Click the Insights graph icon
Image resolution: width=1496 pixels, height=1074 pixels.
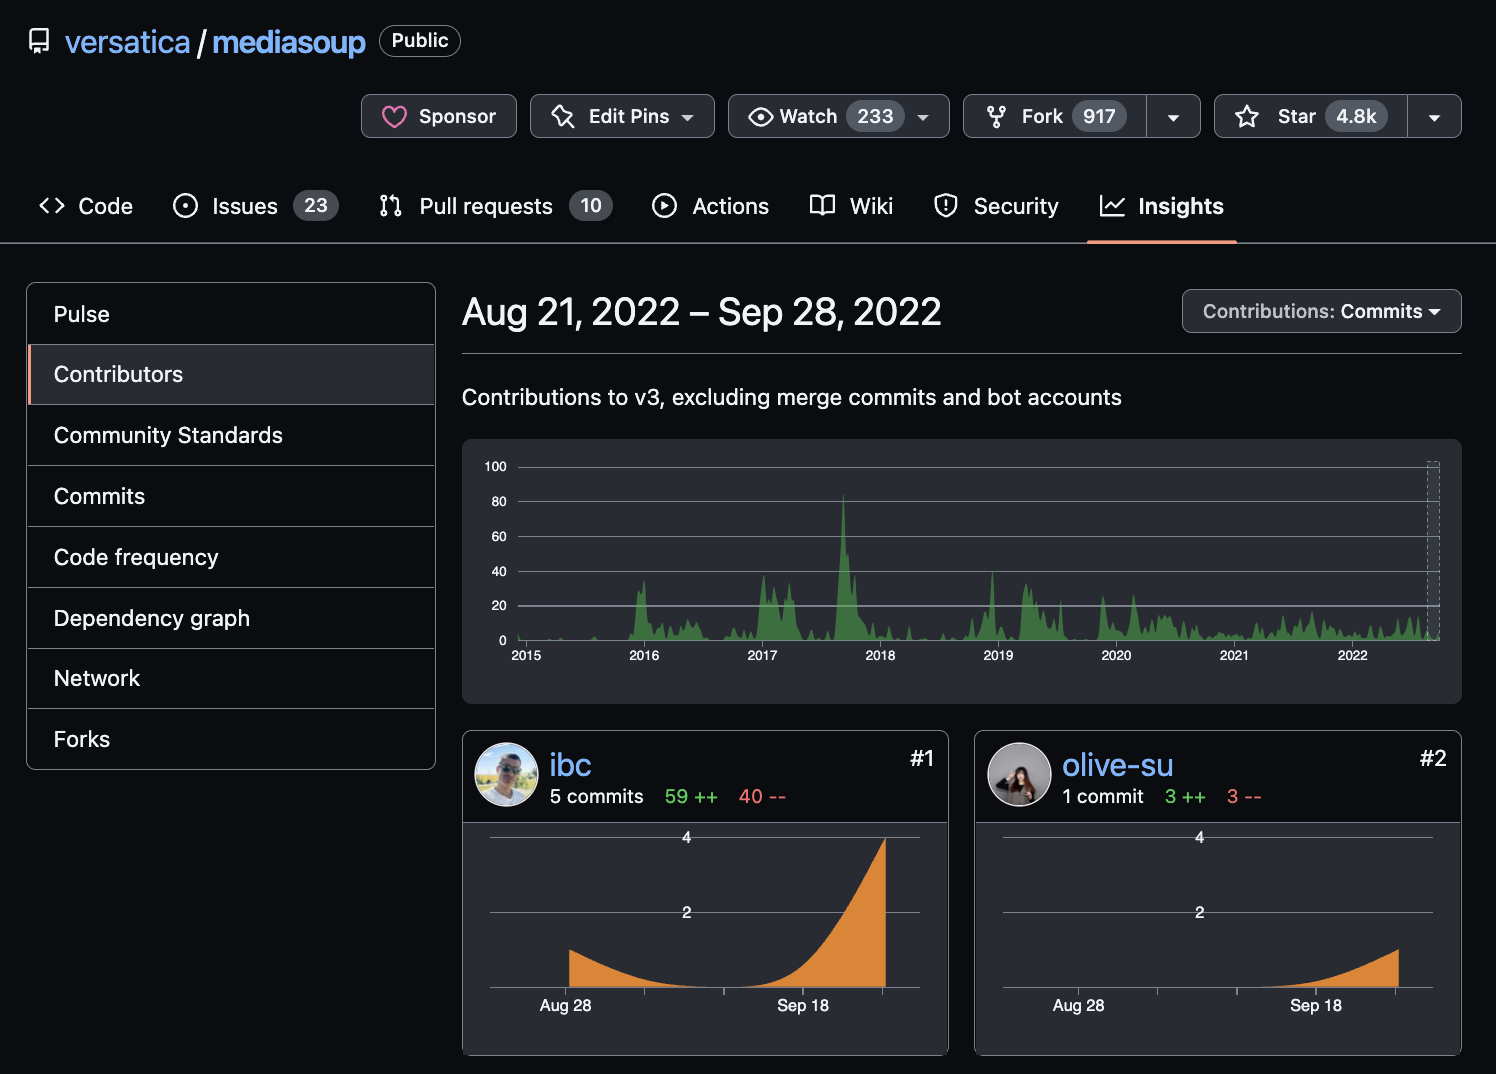point(1112,206)
